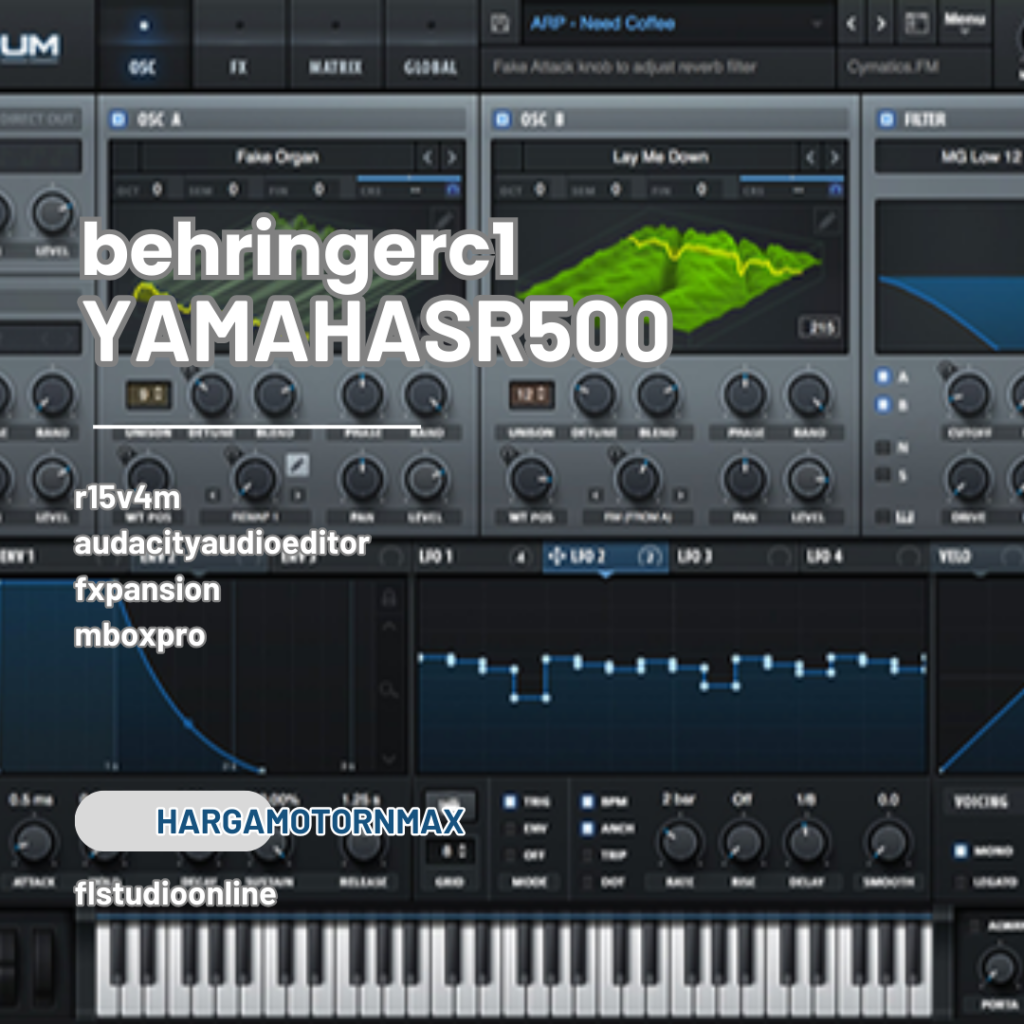Open the Menu dropdown button

coord(965,22)
